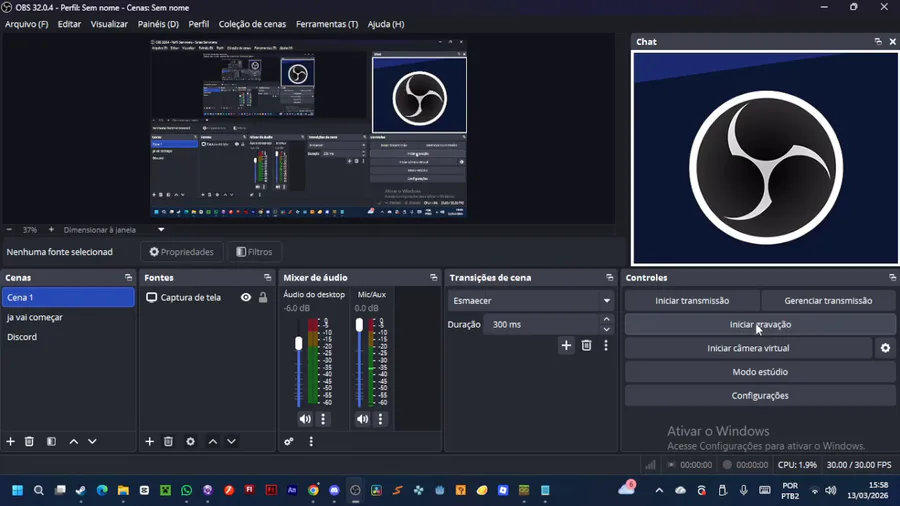Mute the Mic/Aux channel

(x=362, y=419)
